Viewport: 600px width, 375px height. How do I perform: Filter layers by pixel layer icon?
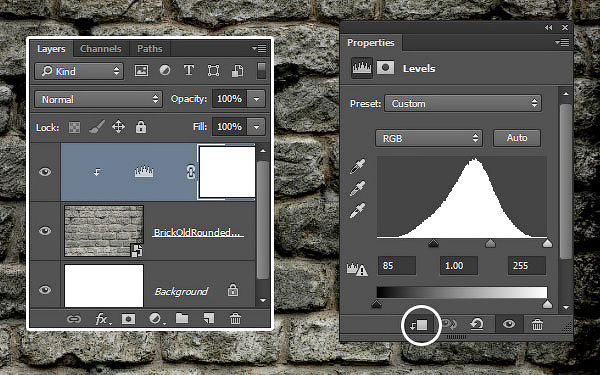click(x=141, y=71)
